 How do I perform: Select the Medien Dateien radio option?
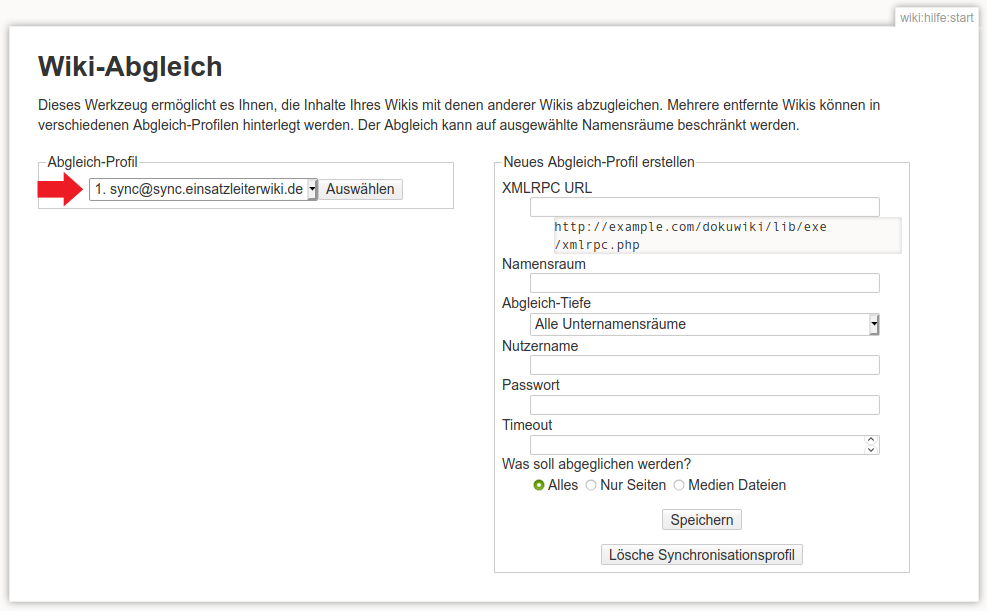click(679, 485)
